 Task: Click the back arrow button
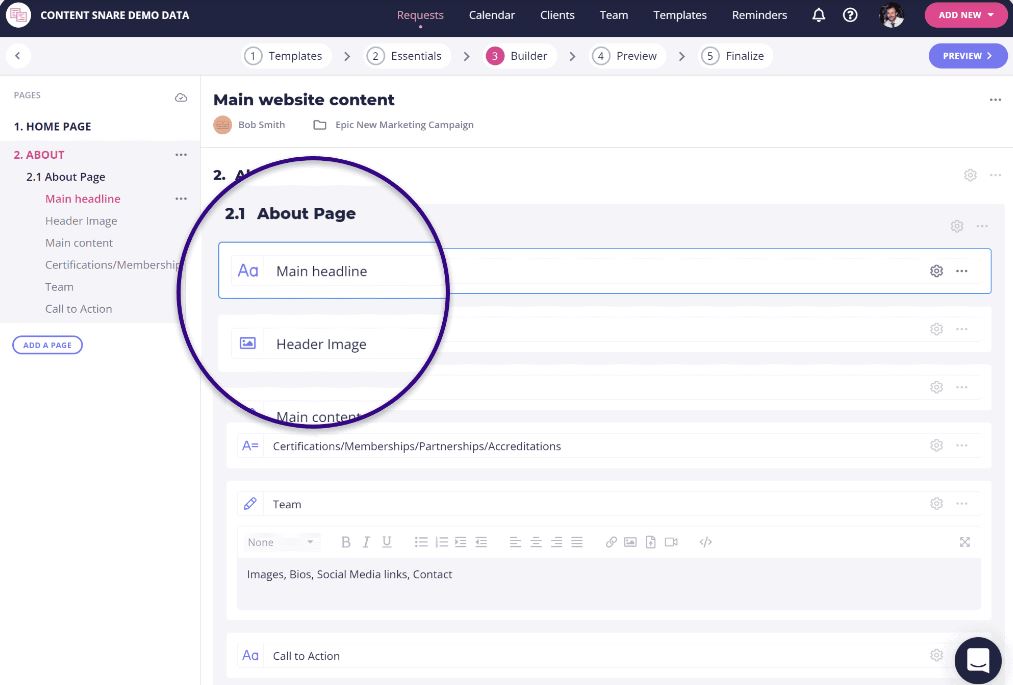click(x=17, y=56)
